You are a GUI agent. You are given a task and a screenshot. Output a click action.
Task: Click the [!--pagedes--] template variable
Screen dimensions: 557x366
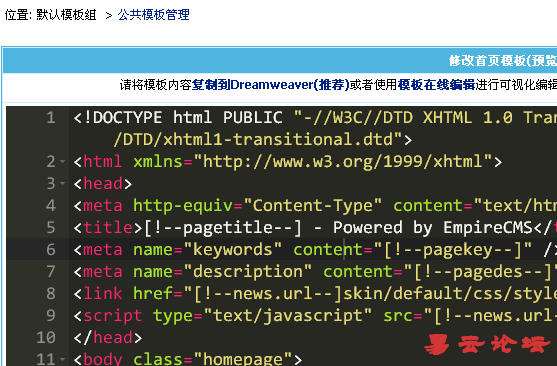click(482, 272)
